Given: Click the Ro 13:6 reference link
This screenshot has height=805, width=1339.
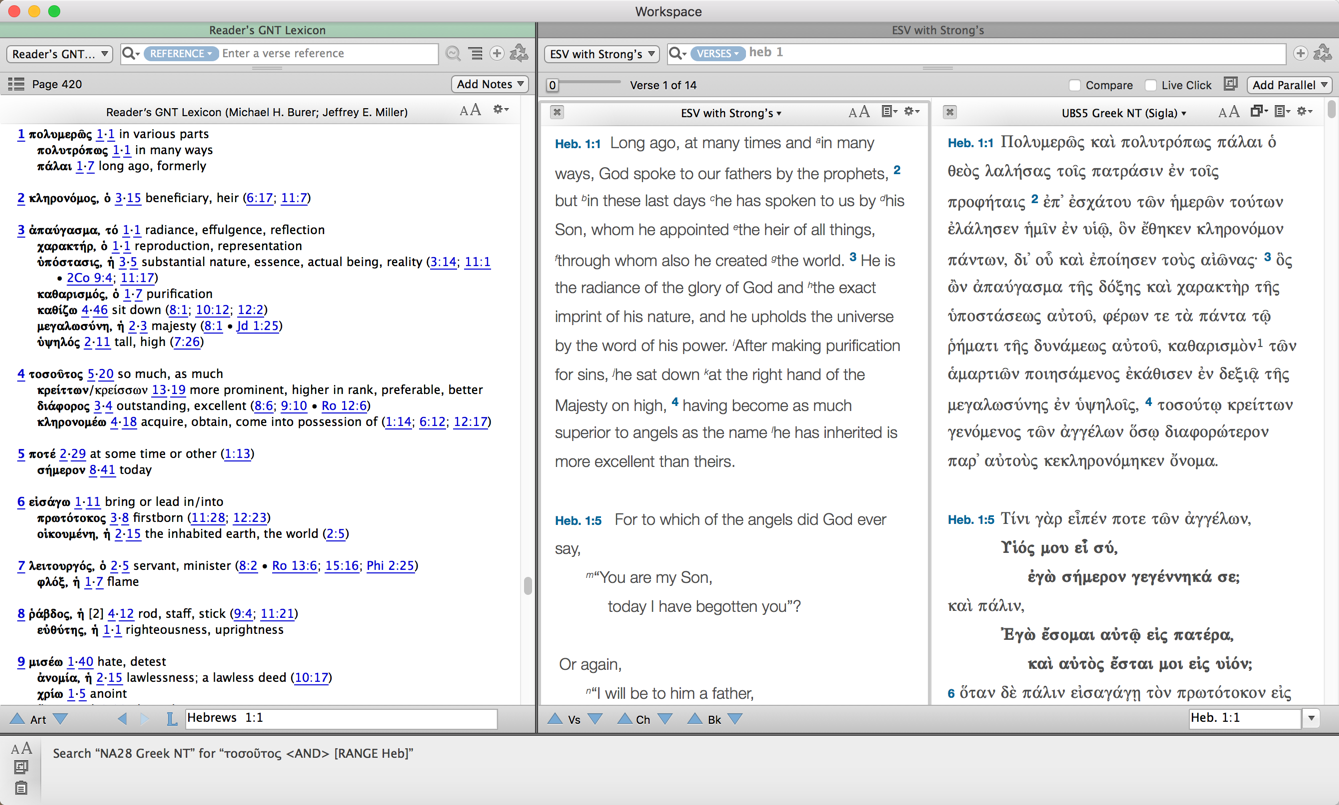Looking at the screenshot, I should coord(294,566).
